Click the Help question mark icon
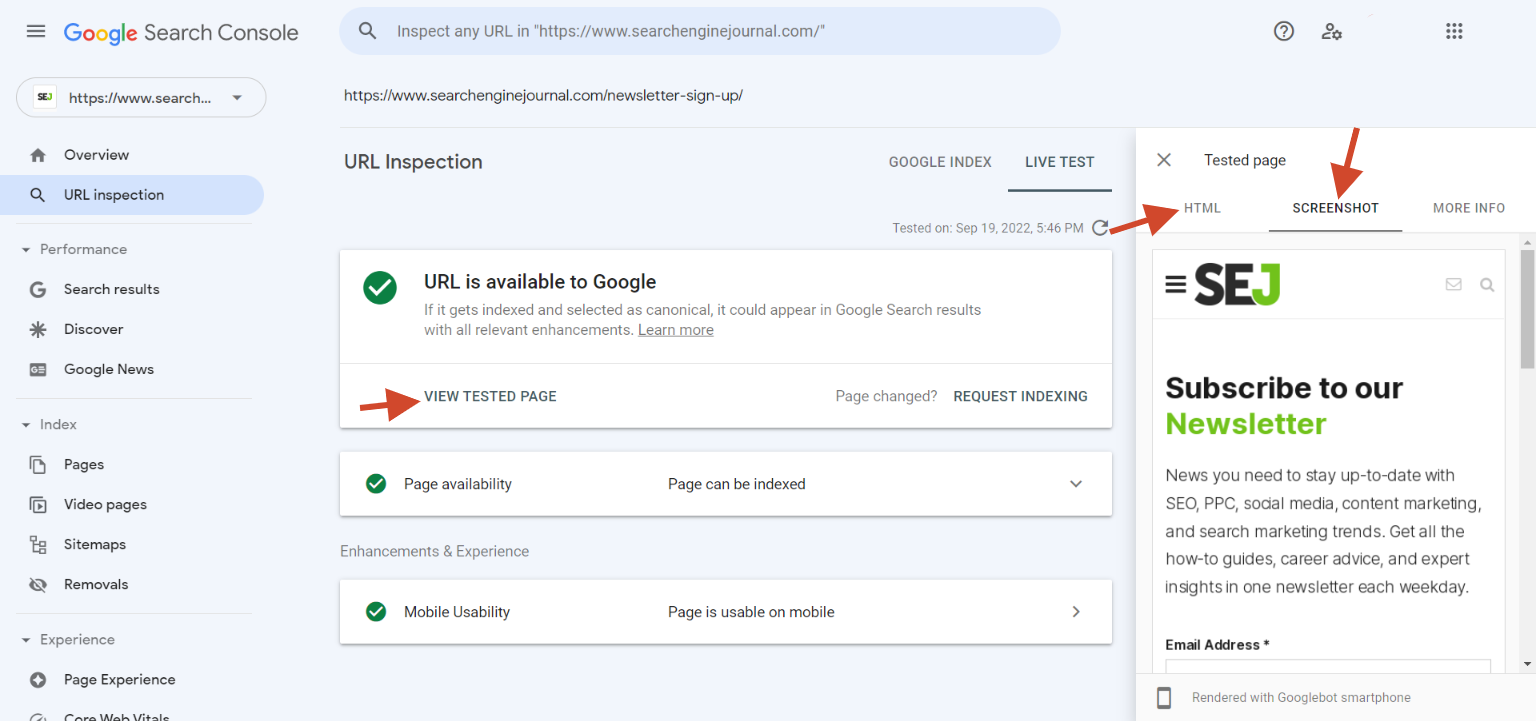The height and width of the screenshot is (721, 1536). coord(1283,32)
